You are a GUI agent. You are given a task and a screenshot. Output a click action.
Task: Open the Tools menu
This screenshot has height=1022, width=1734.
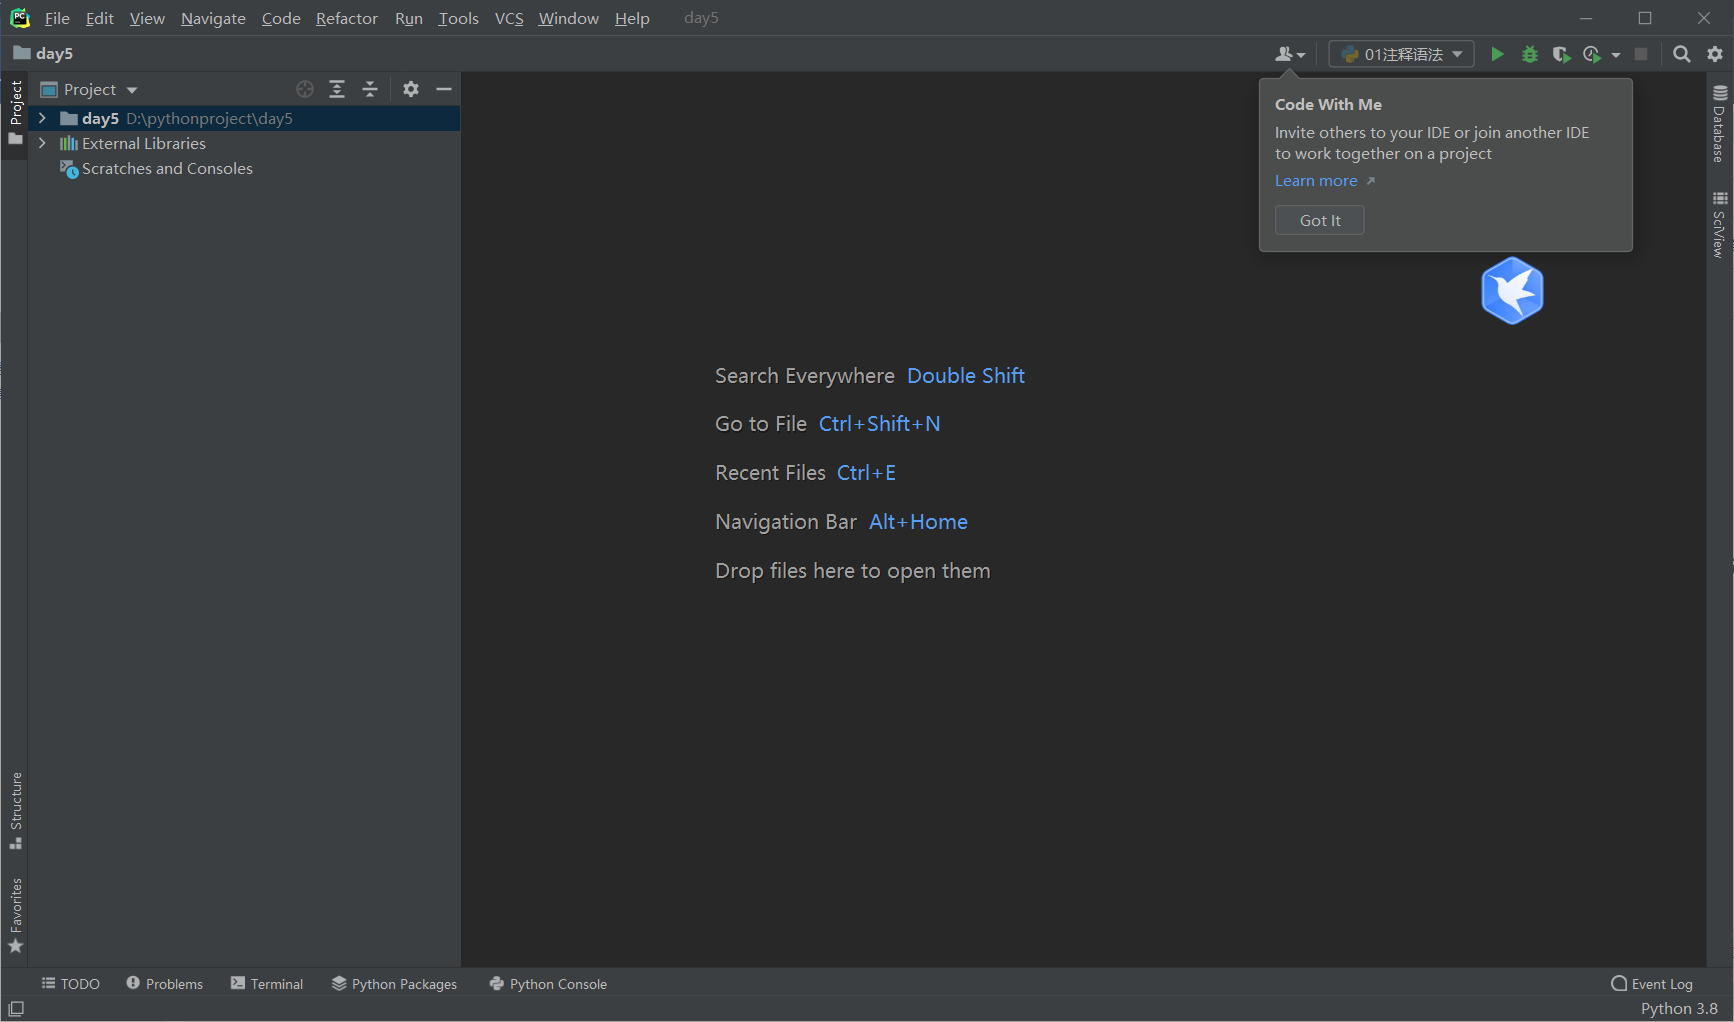(458, 18)
